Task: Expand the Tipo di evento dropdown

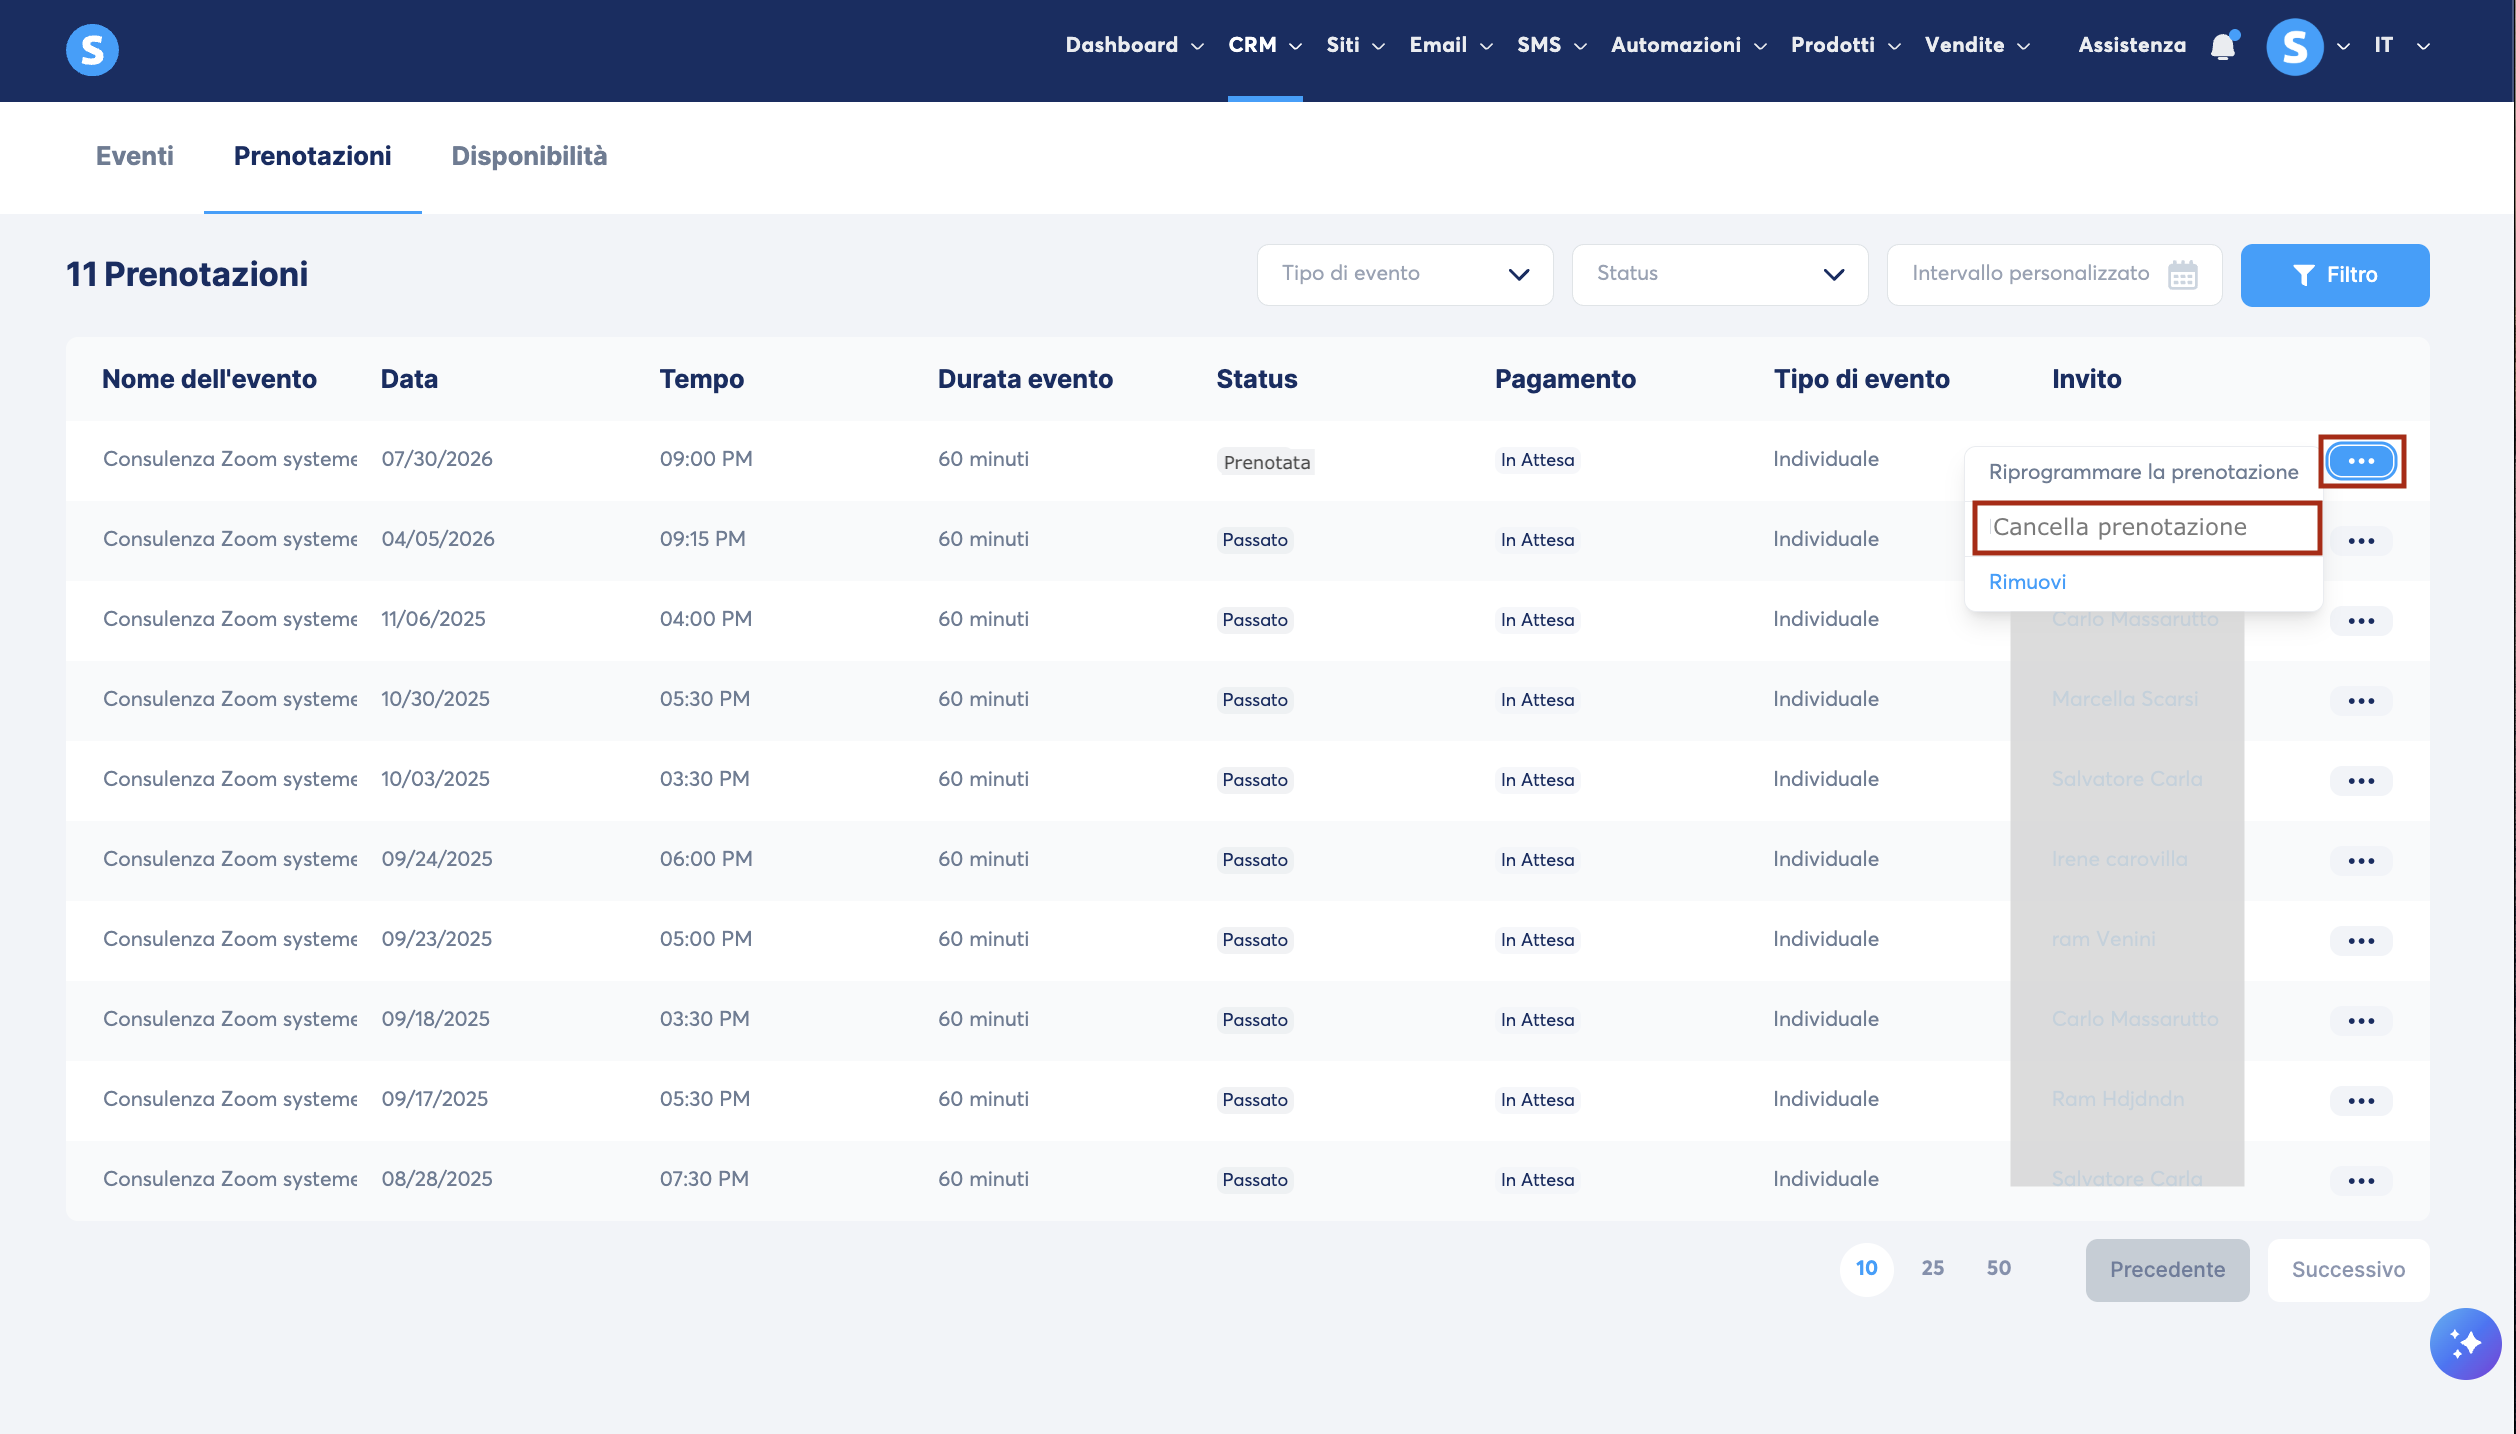Action: 1405,274
